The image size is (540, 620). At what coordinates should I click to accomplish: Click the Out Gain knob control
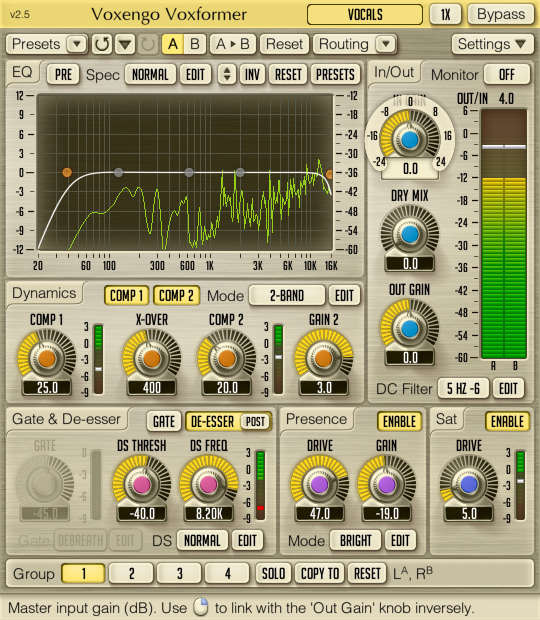pos(410,329)
